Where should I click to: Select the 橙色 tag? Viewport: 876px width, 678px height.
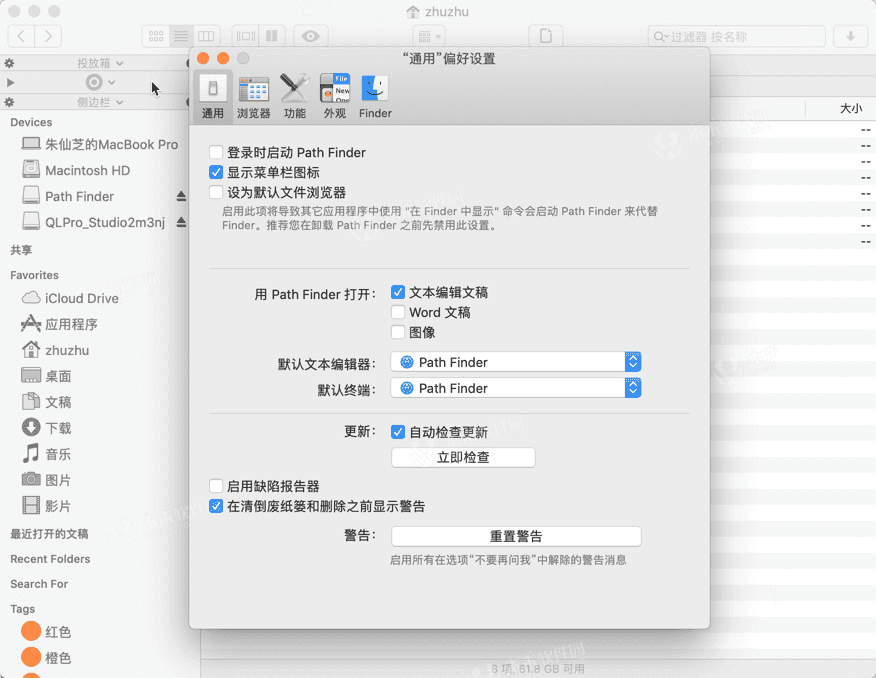click(46, 657)
